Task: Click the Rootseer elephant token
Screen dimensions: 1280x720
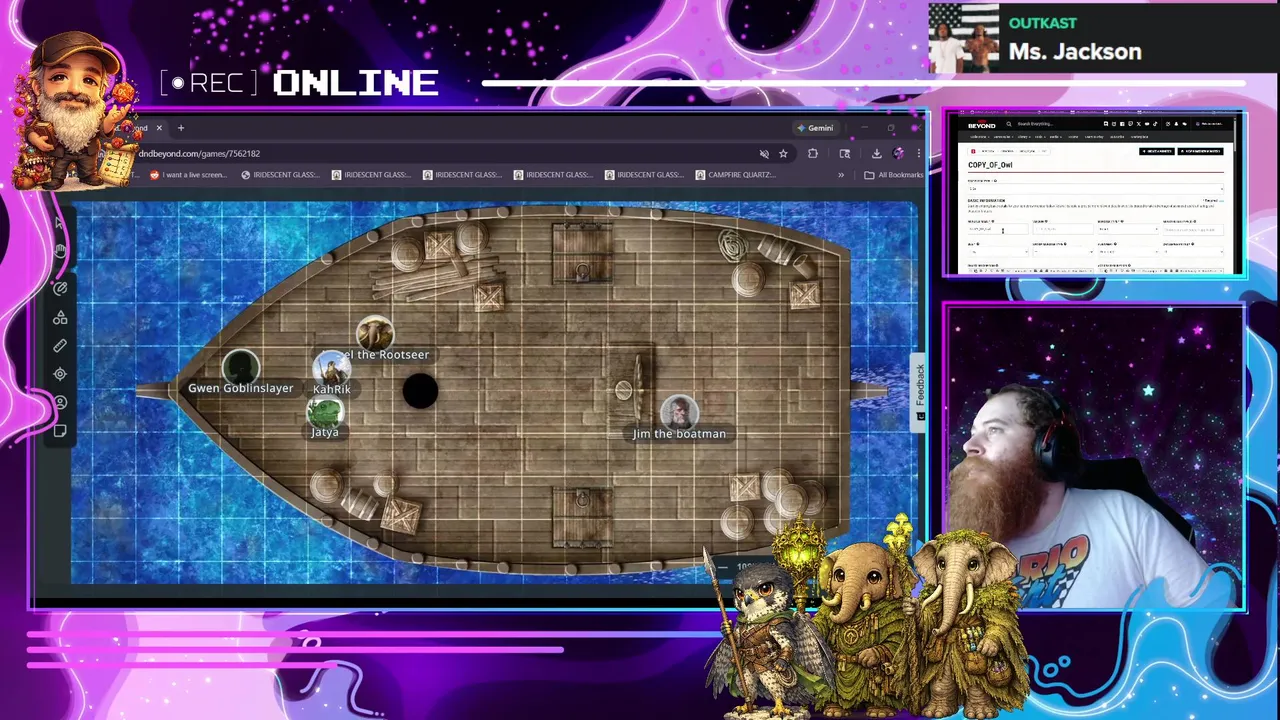Action: [375, 334]
